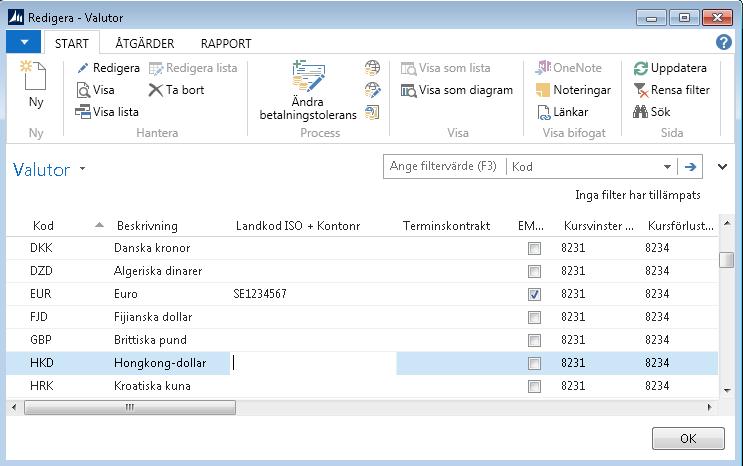
Task: Open the Kod filter field dropdown
Action: point(667,167)
